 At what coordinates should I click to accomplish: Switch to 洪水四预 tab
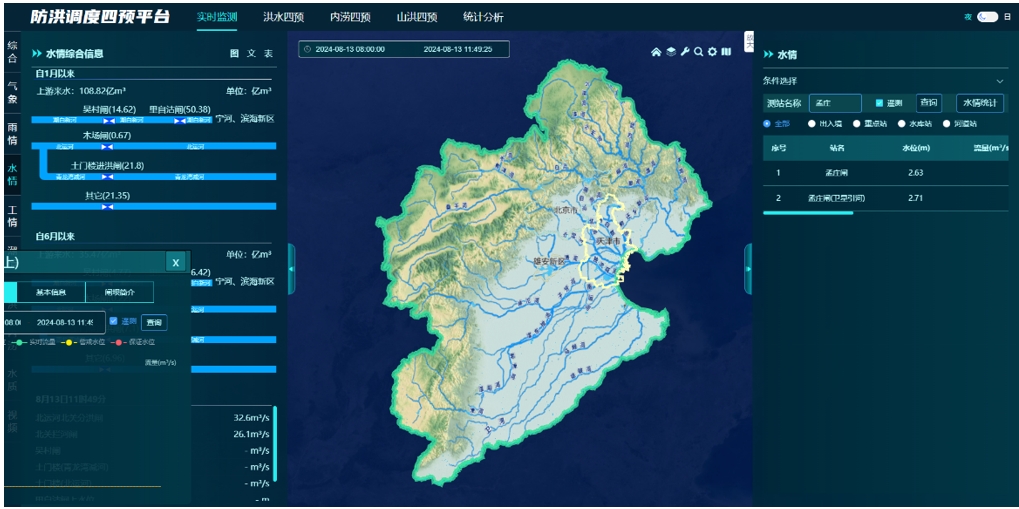click(283, 17)
